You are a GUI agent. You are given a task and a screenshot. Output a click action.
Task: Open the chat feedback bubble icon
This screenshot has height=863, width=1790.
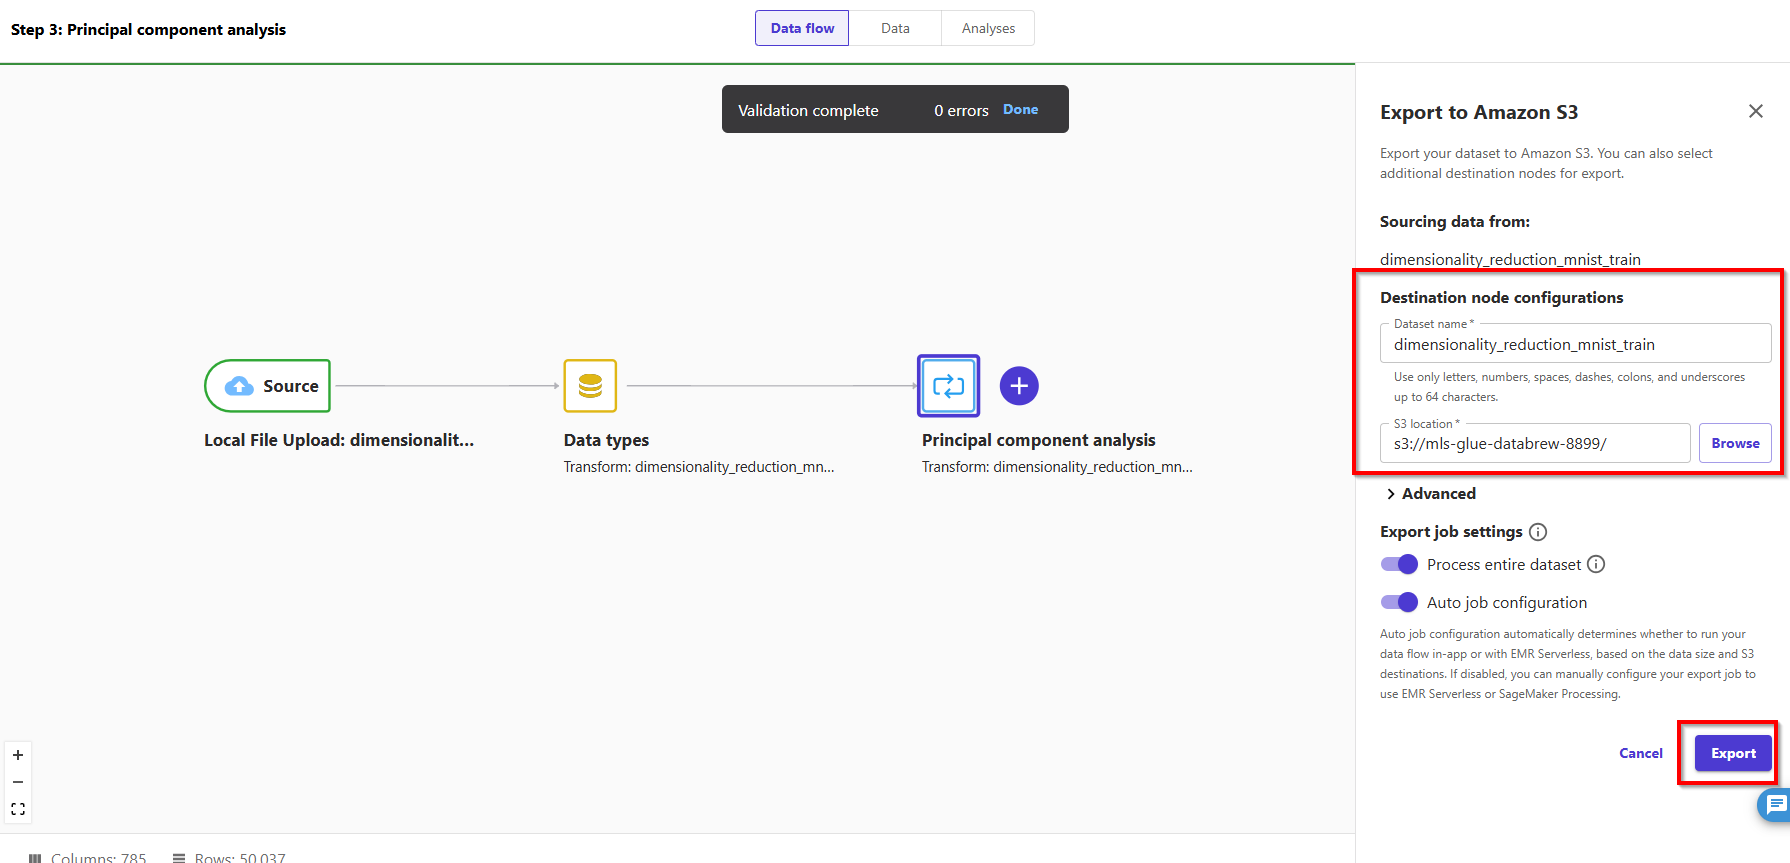1775,804
